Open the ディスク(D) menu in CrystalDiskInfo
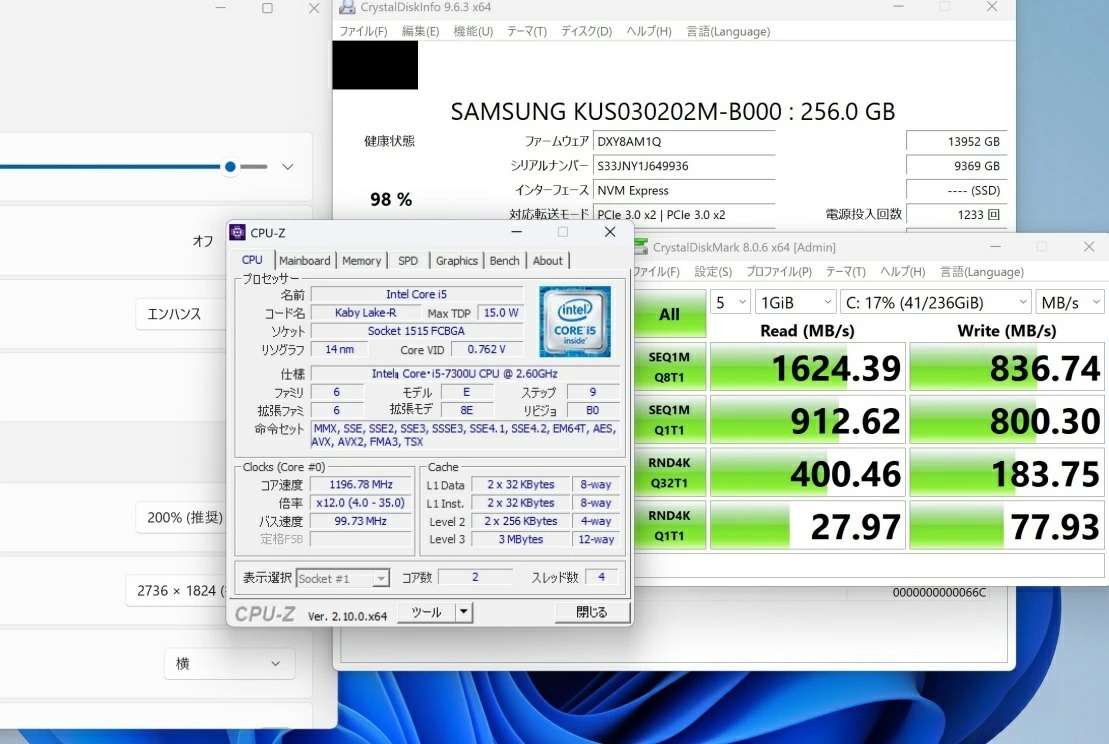Image resolution: width=1109 pixels, height=744 pixels. [586, 31]
